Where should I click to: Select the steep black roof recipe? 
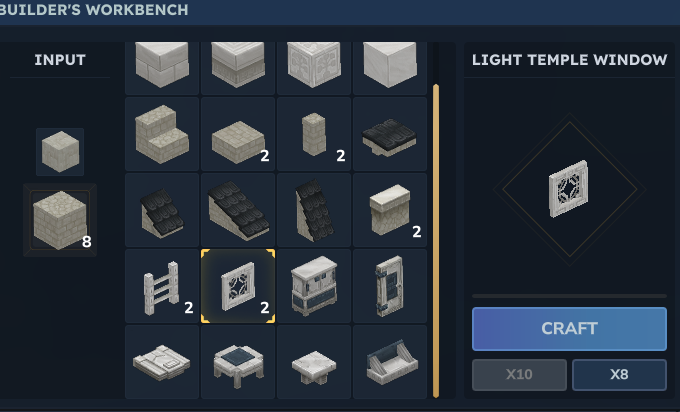pyautogui.click(x=314, y=210)
